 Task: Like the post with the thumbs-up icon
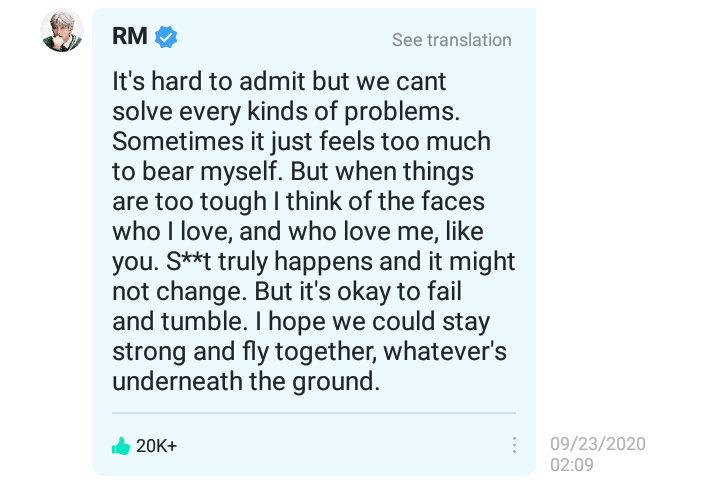point(121,446)
